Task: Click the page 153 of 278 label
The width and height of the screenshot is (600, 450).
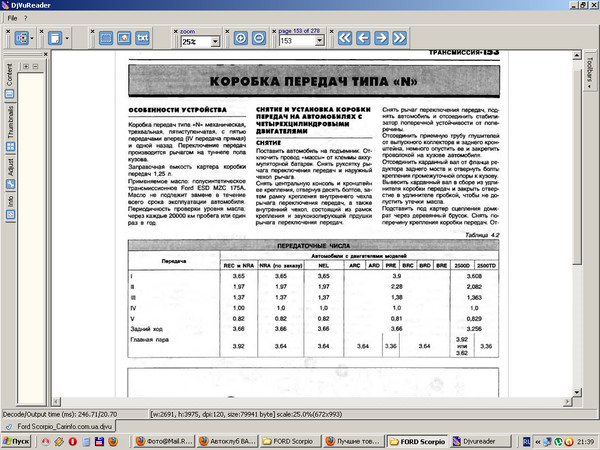Action: pyautogui.click(x=299, y=31)
